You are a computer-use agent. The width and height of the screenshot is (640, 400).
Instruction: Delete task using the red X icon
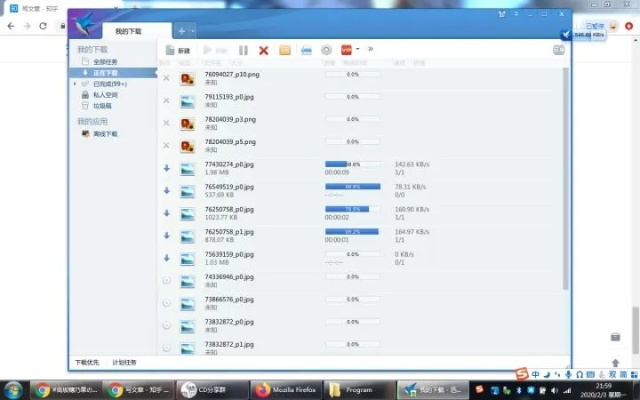pyautogui.click(x=264, y=49)
